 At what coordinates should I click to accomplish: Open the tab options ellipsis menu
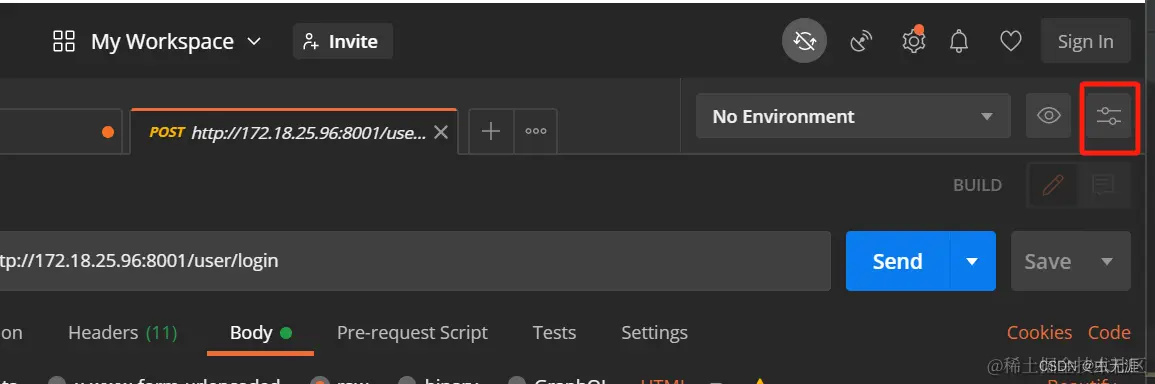pos(536,132)
